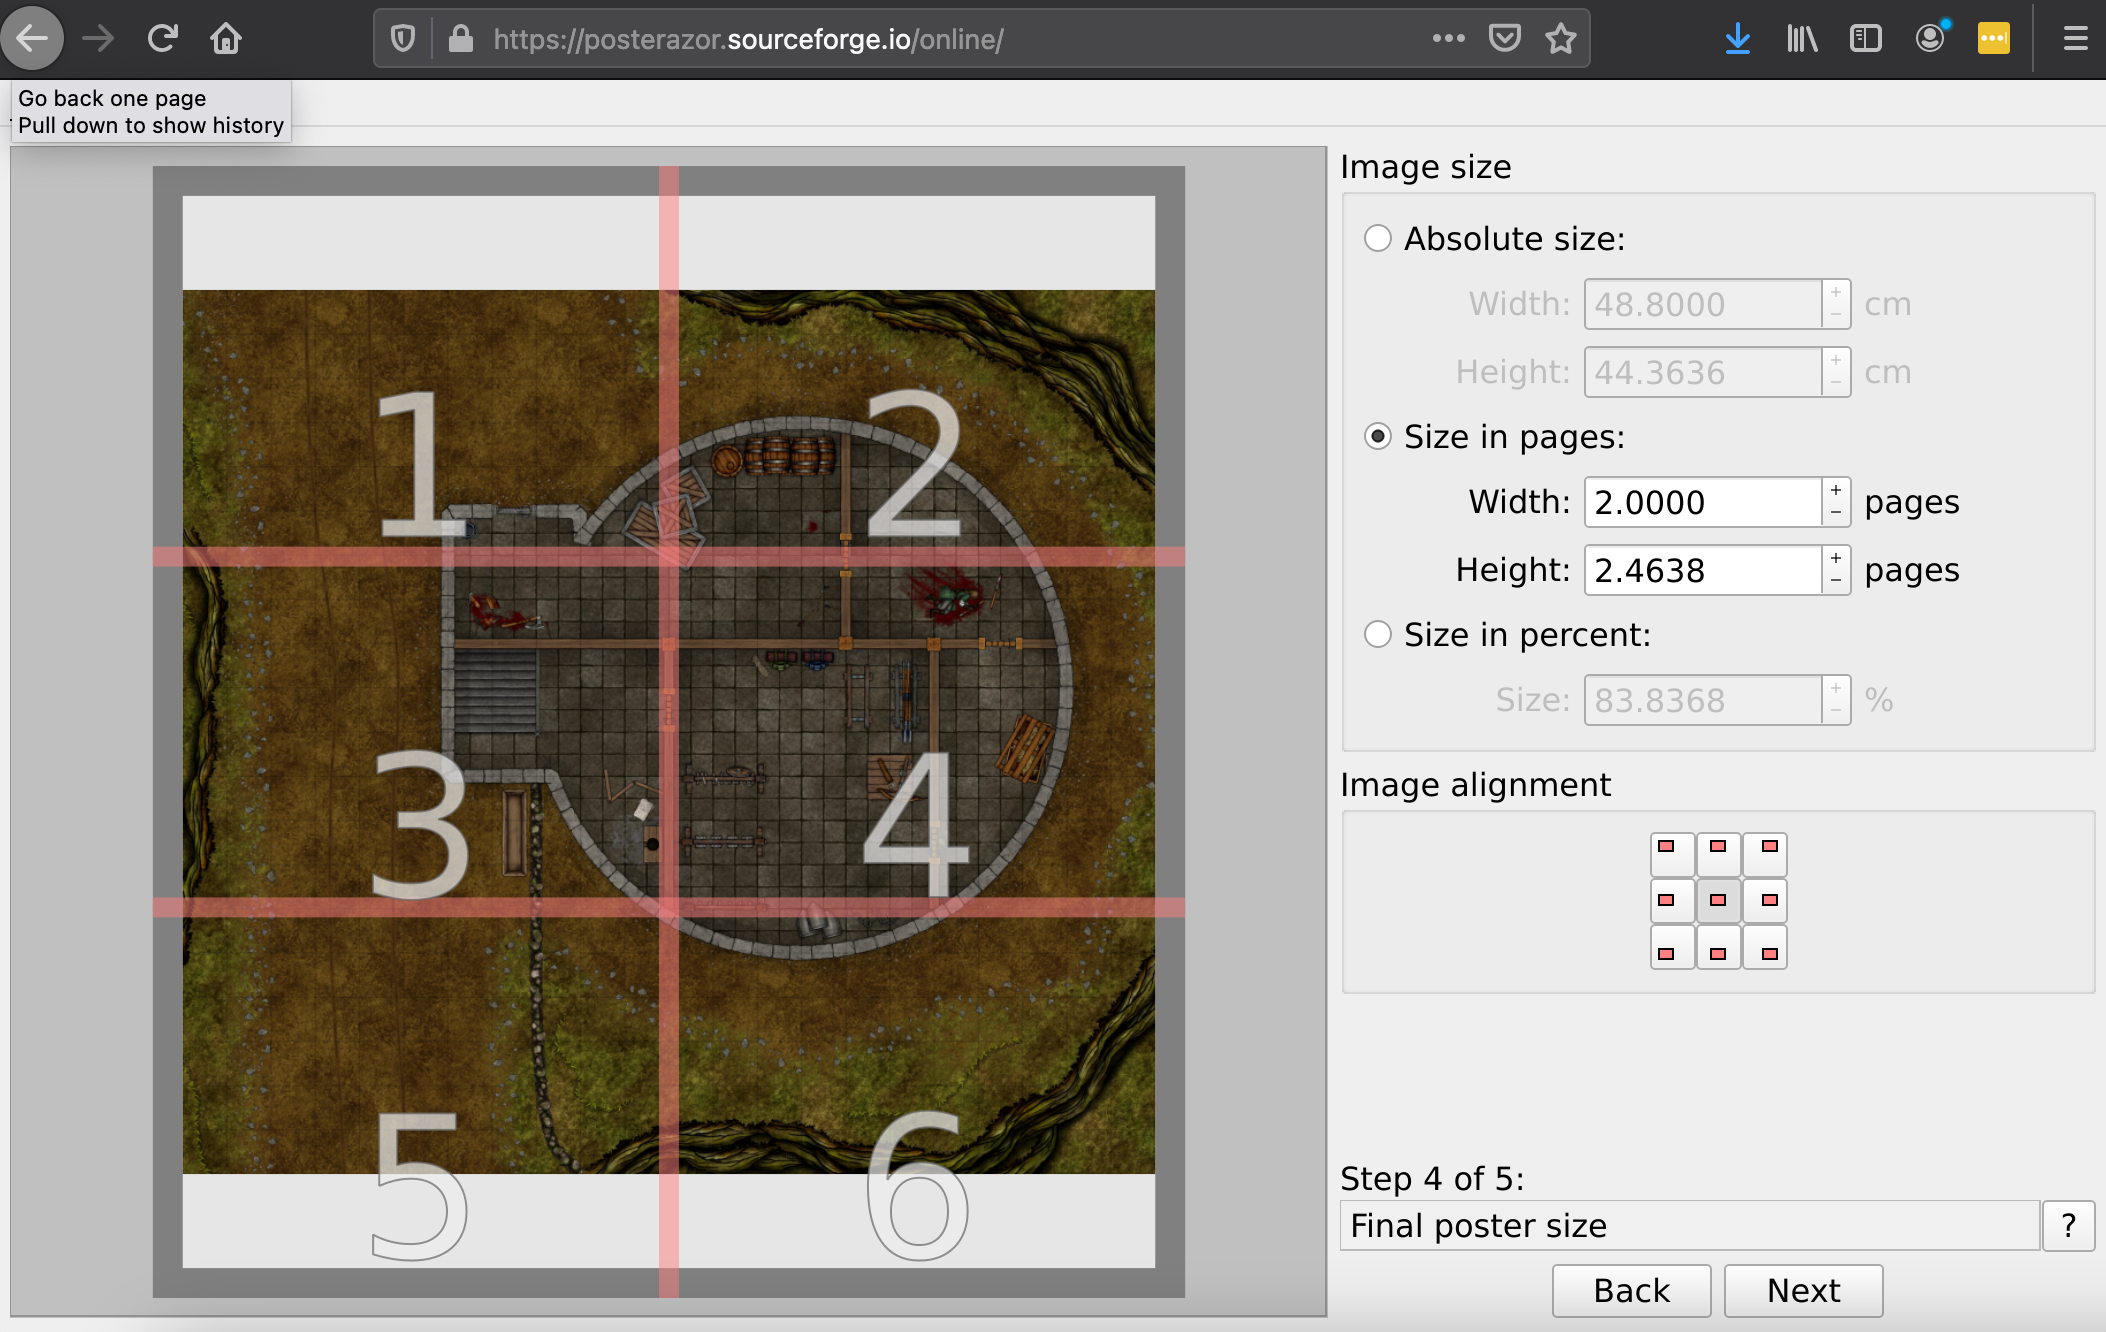The width and height of the screenshot is (2106, 1332).
Task: Click the home icon in toolbar
Action: pos(226,39)
